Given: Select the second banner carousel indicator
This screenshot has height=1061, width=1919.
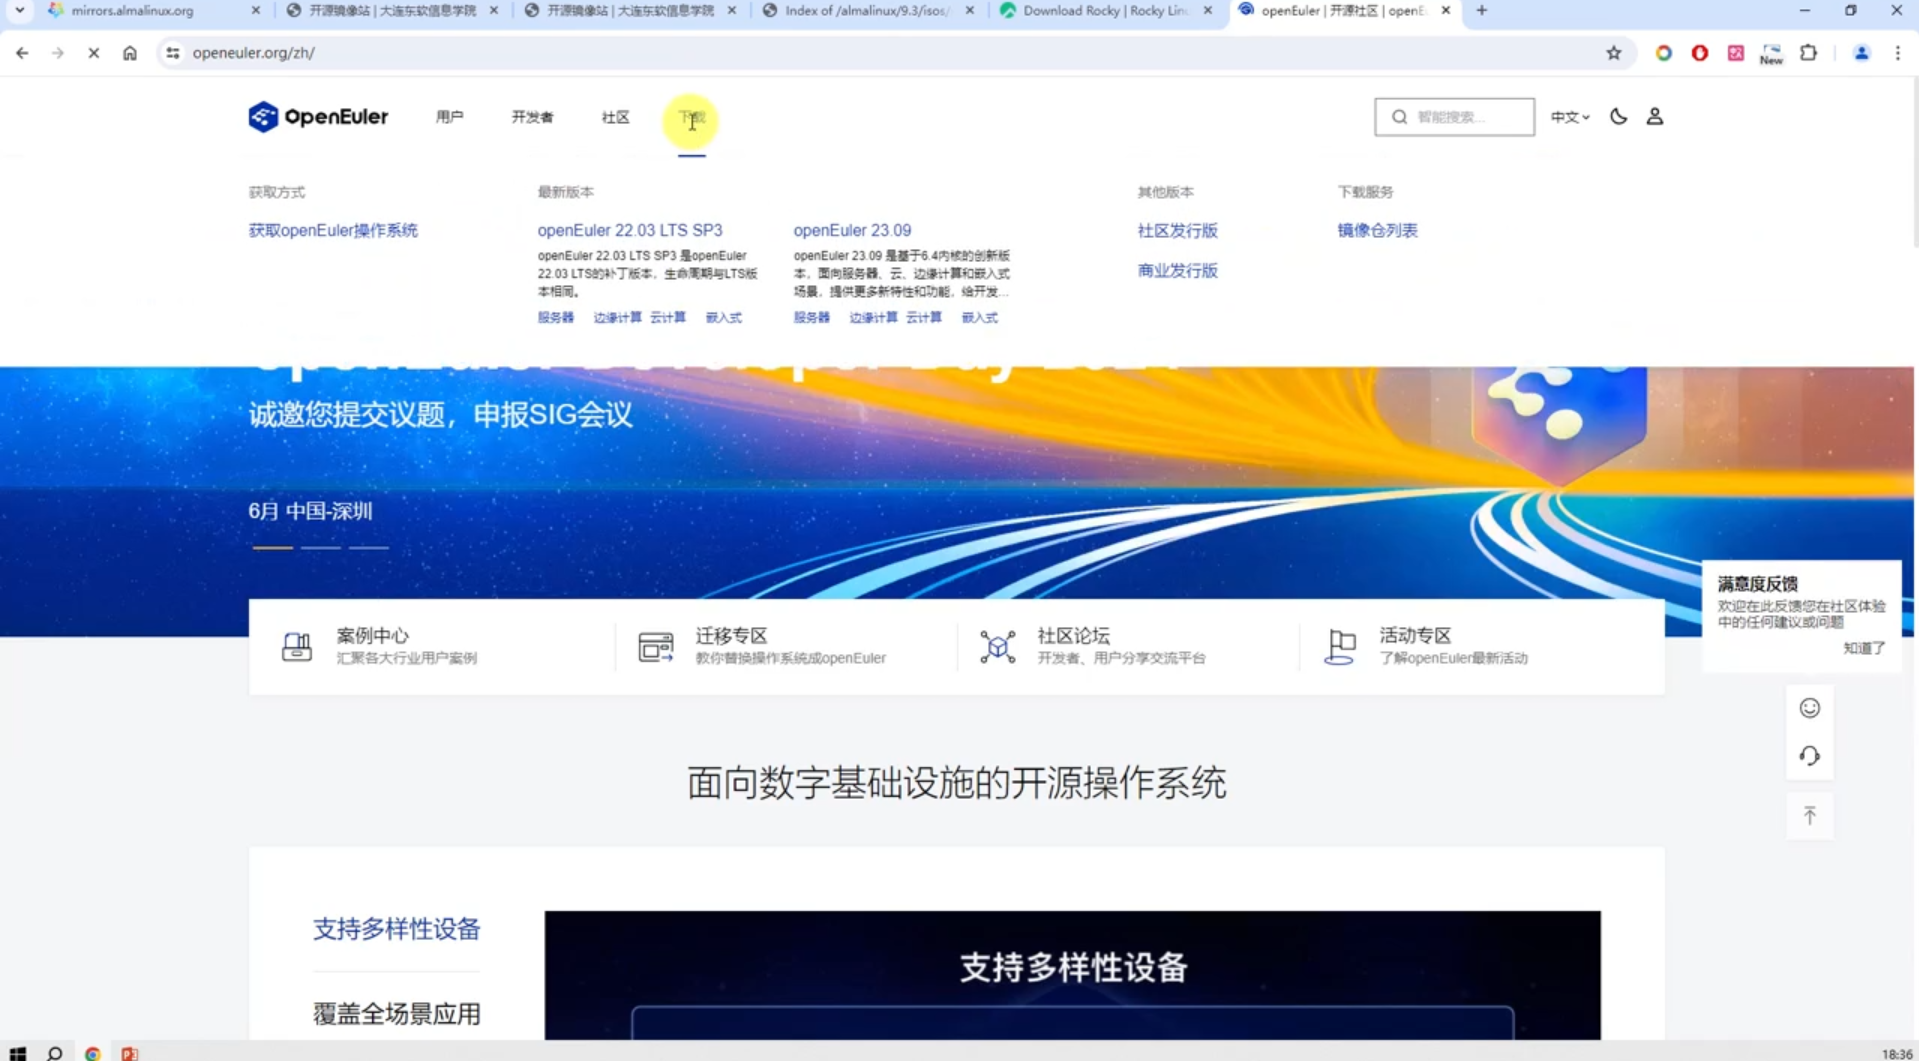Looking at the screenshot, I should click(x=321, y=548).
